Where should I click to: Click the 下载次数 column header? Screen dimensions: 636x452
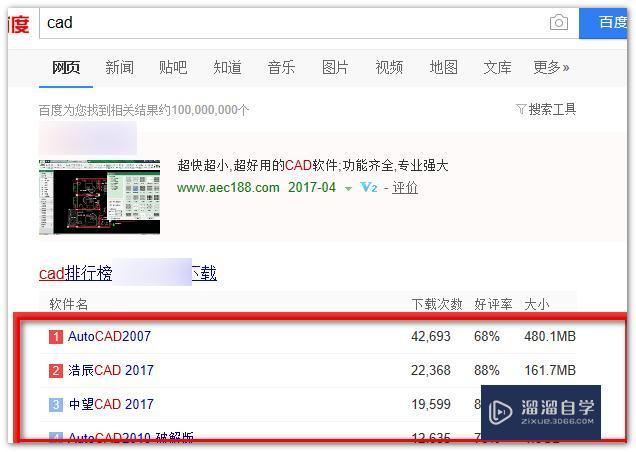437,304
